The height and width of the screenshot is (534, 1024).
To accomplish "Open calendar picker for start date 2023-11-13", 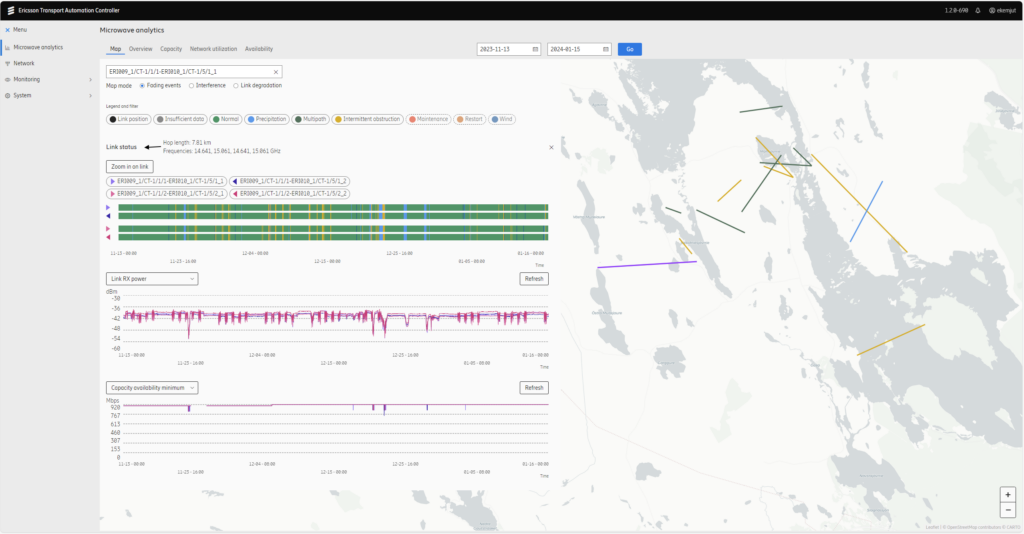I will (x=535, y=49).
